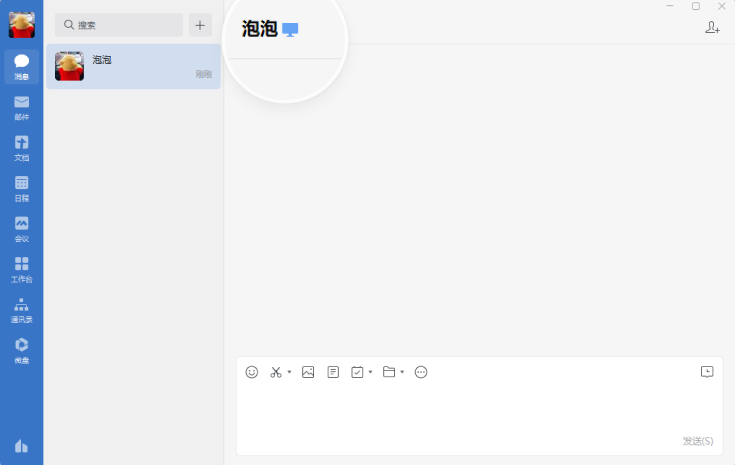The image size is (735, 465).
Task: Click the add member icon at top right
Action: point(712,28)
